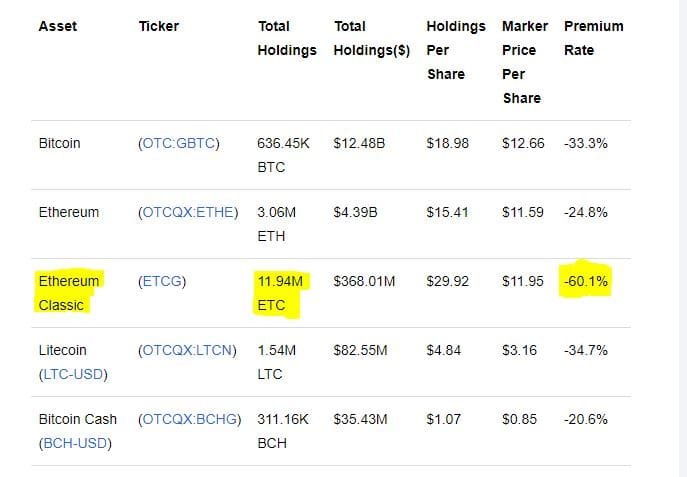Image resolution: width=687 pixels, height=477 pixels.
Task: Click the Holdings Per Share header
Action: [455, 50]
